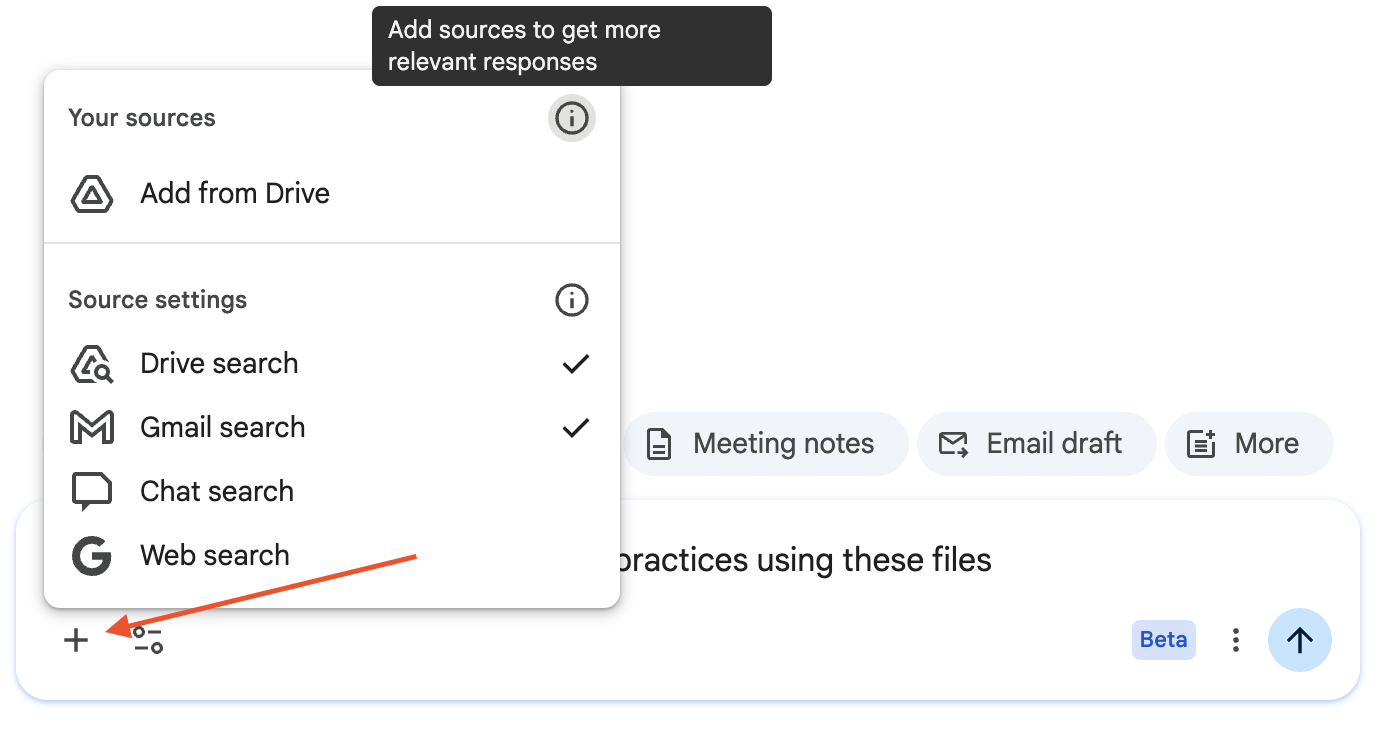Expand the More suggestions chip

pyautogui.click(x=1249, y=444)
